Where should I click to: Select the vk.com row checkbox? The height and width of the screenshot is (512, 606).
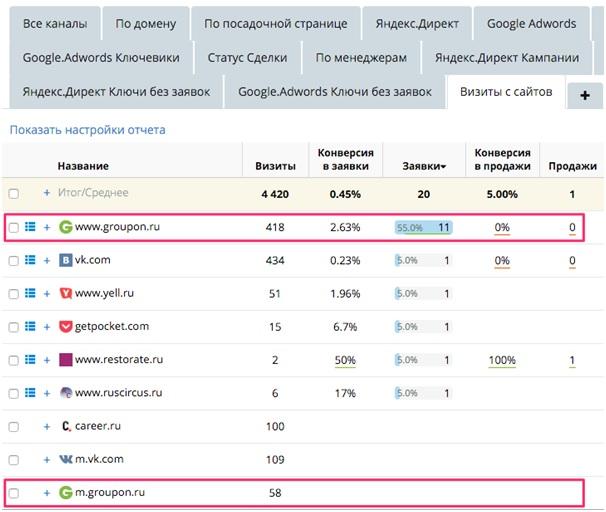pyautogui.click(x=14, y=260)
